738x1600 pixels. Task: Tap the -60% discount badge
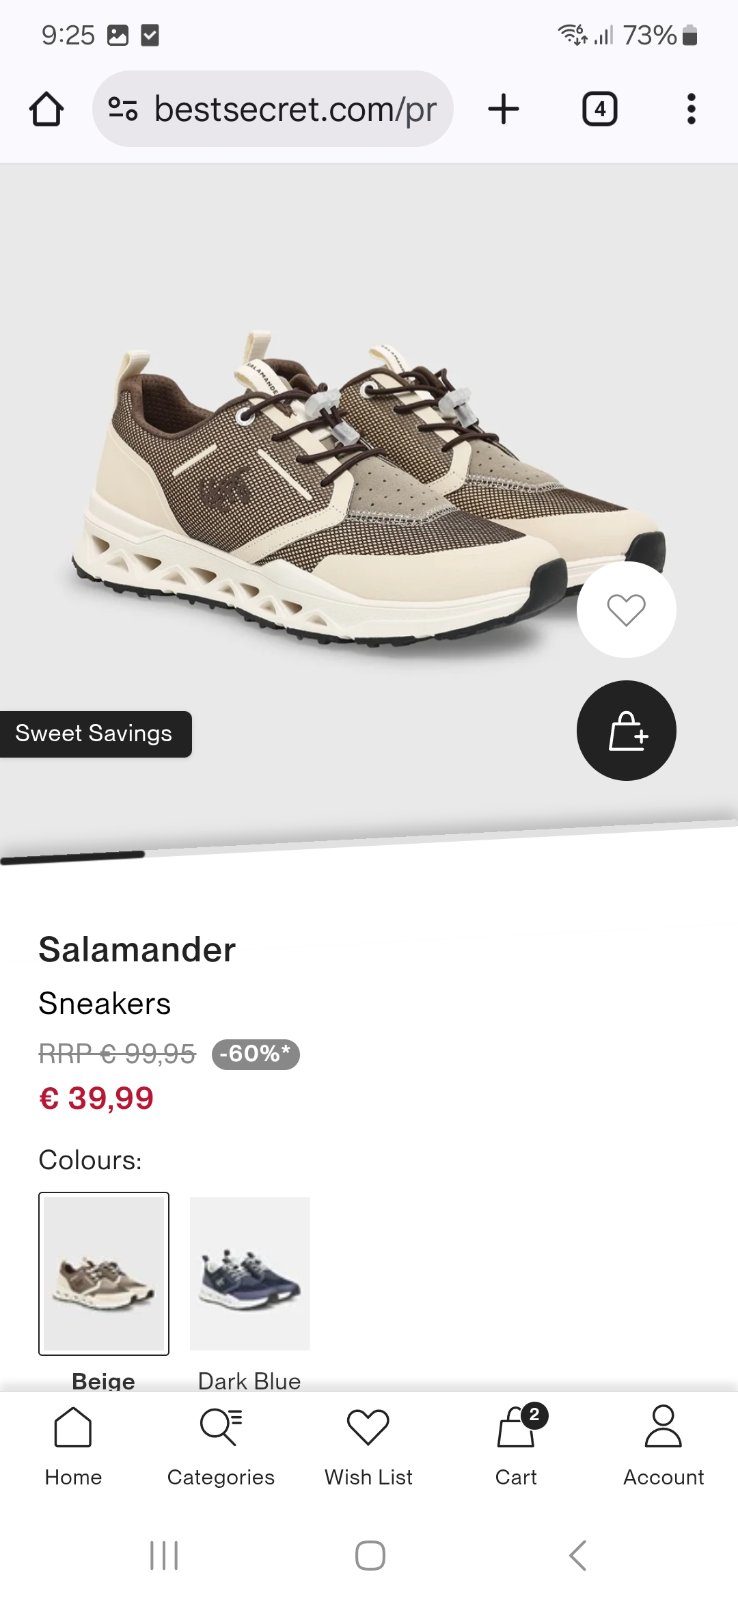[x=256, y=1054]
